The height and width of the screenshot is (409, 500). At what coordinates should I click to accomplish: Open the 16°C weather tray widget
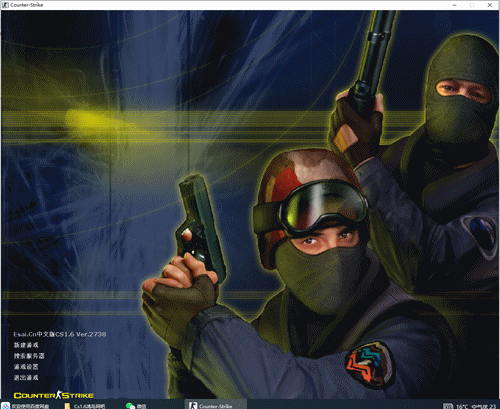[462, 406]
